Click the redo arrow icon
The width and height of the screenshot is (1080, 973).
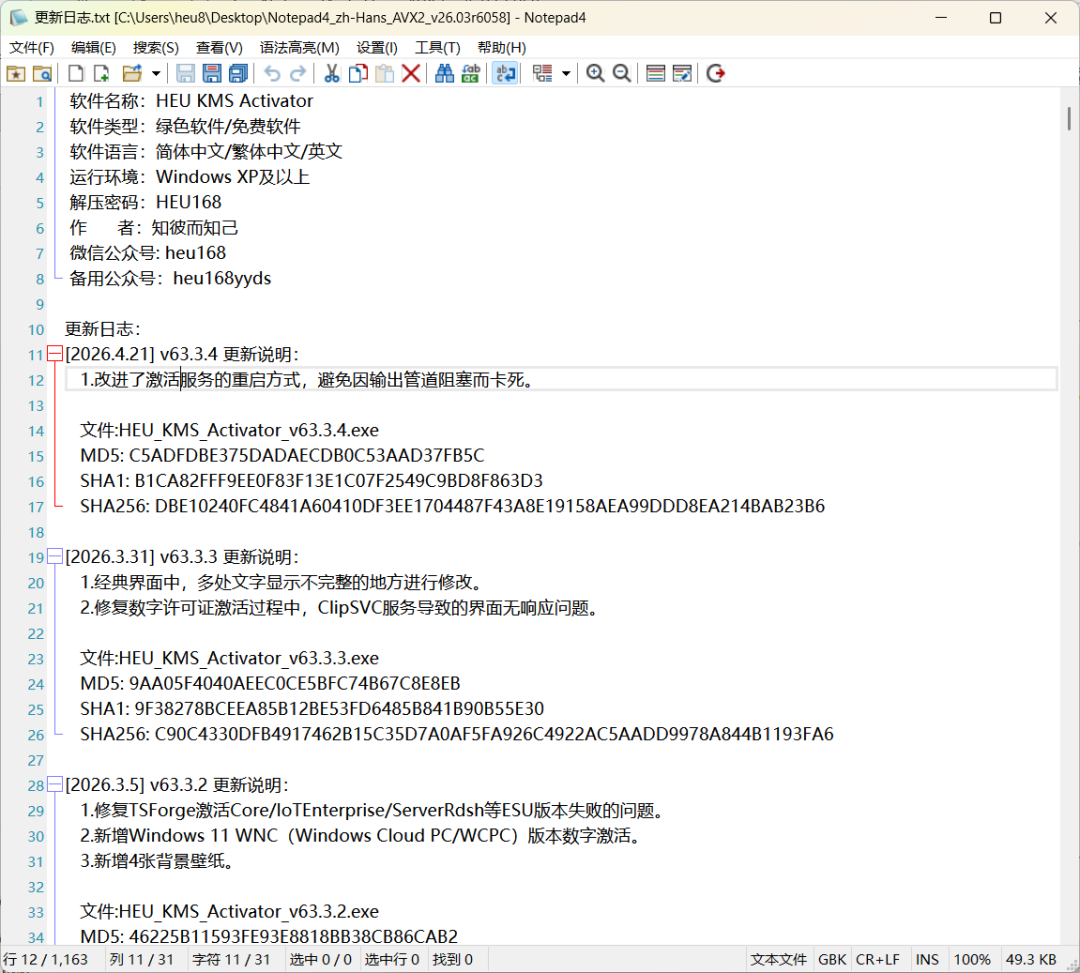[298, 74]
